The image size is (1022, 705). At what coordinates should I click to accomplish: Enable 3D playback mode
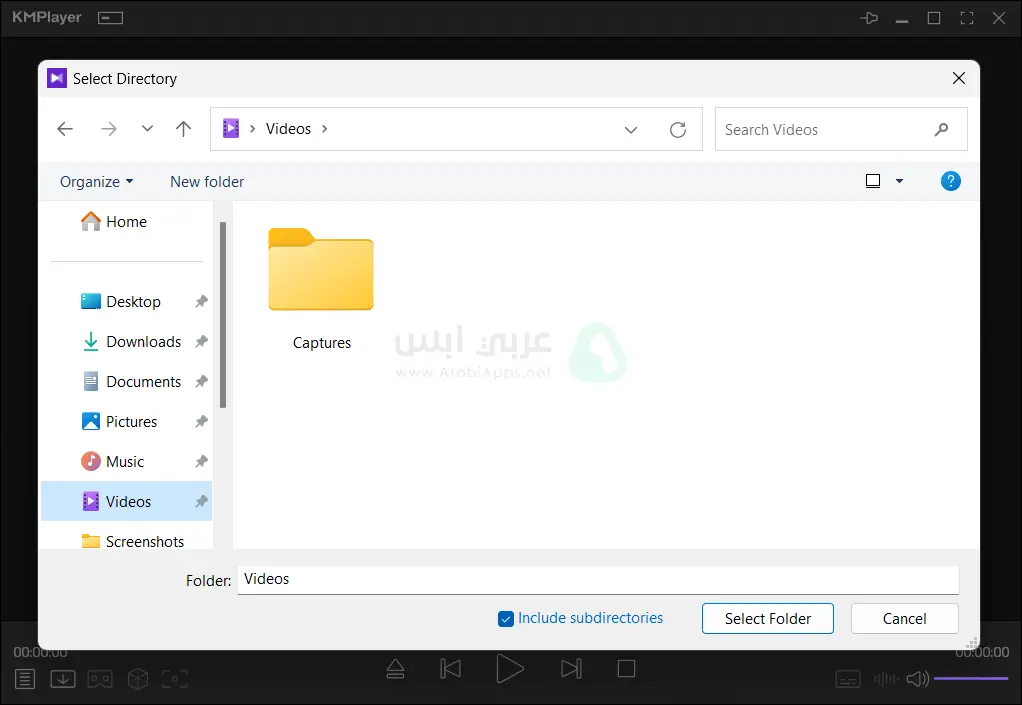[137, 678]
